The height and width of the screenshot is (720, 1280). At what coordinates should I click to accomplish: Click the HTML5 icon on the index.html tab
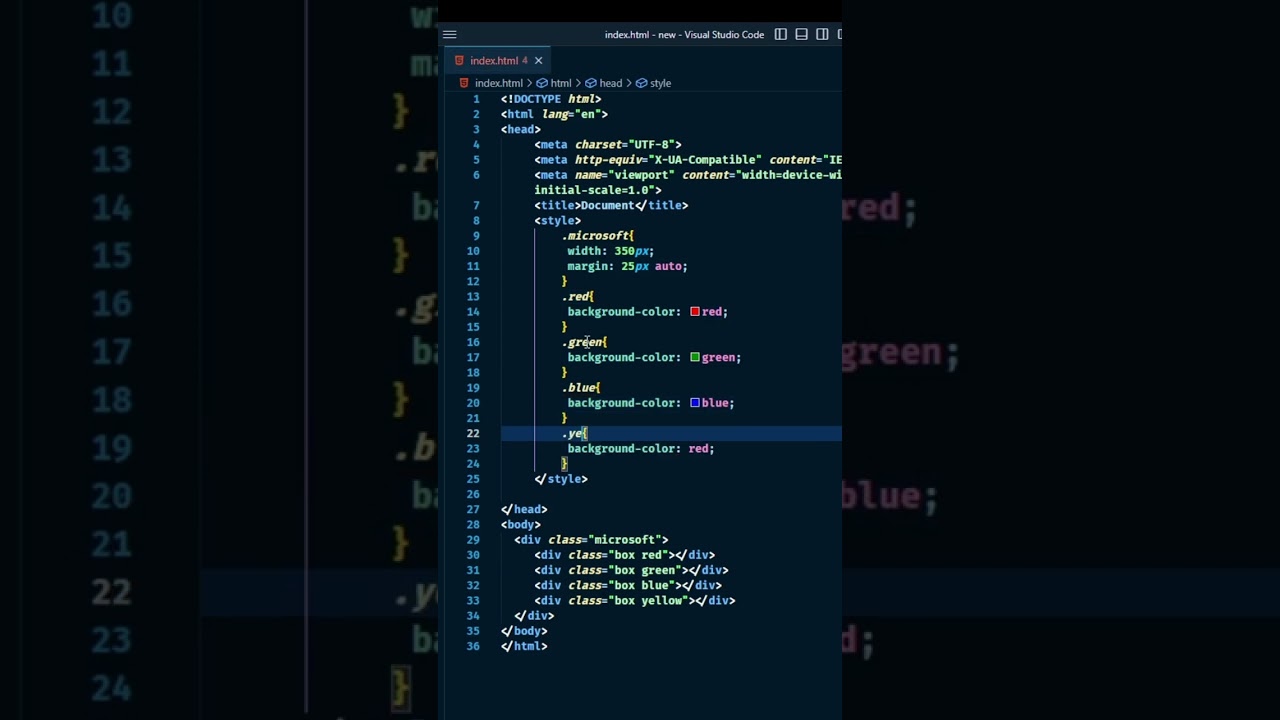(459, 60)
